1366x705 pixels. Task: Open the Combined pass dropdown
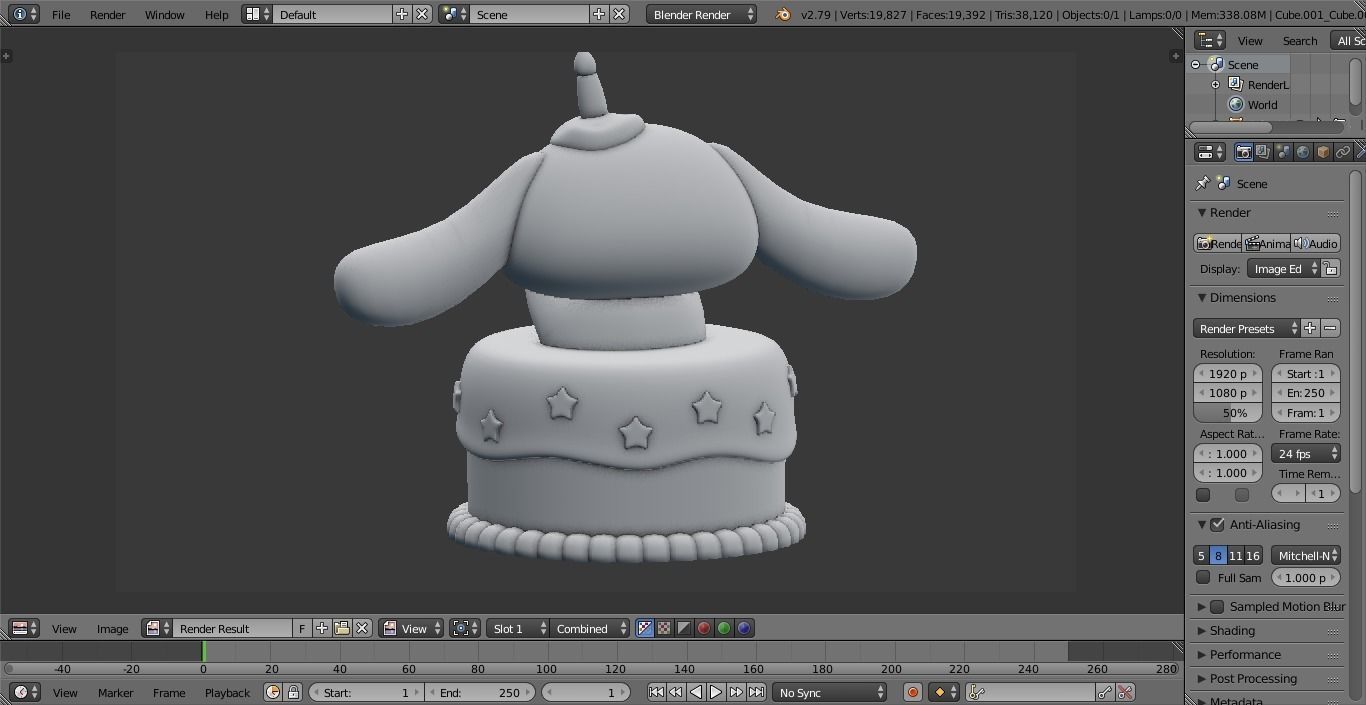click(x=590, y=628)
